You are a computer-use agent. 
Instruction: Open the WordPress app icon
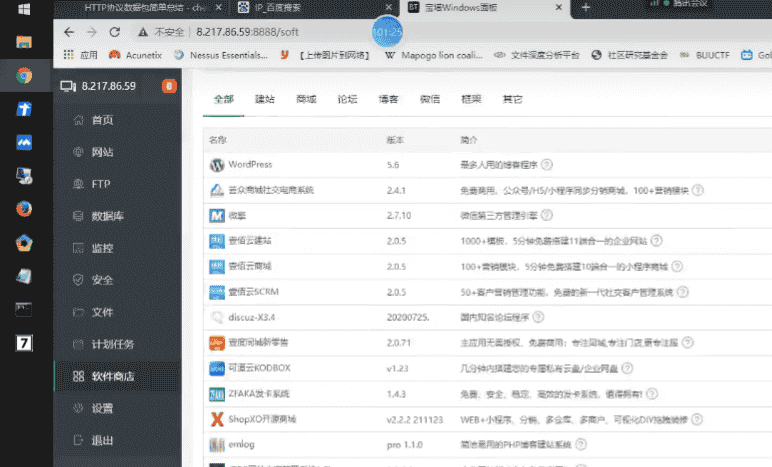(x=217, y=165)
